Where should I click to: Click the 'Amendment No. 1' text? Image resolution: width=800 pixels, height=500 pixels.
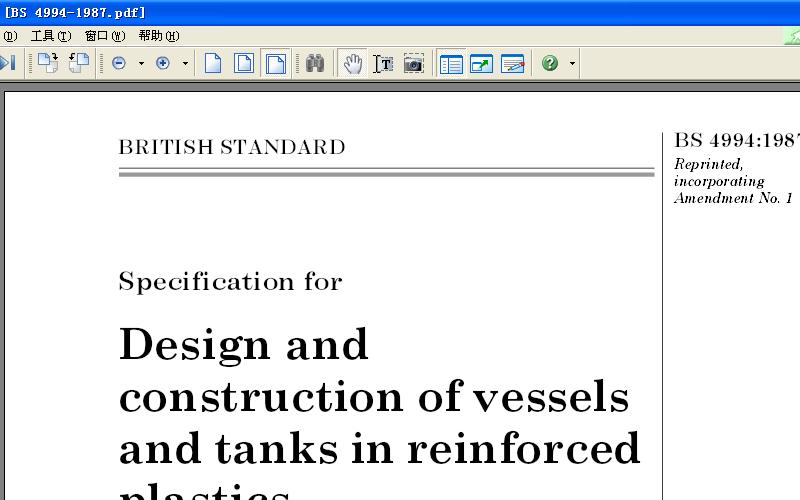point(733,198)
